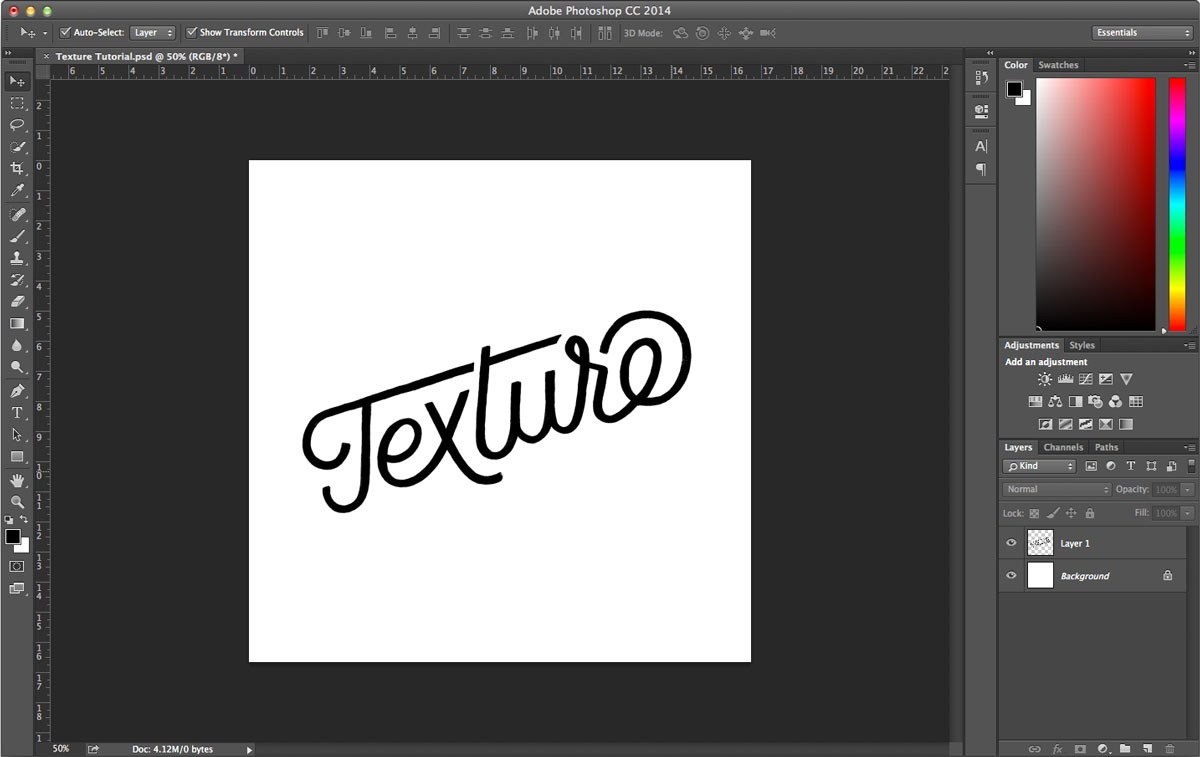Disable Show Transform Controls
This screenshot has width=1200, height=757.
pos(192,32)
